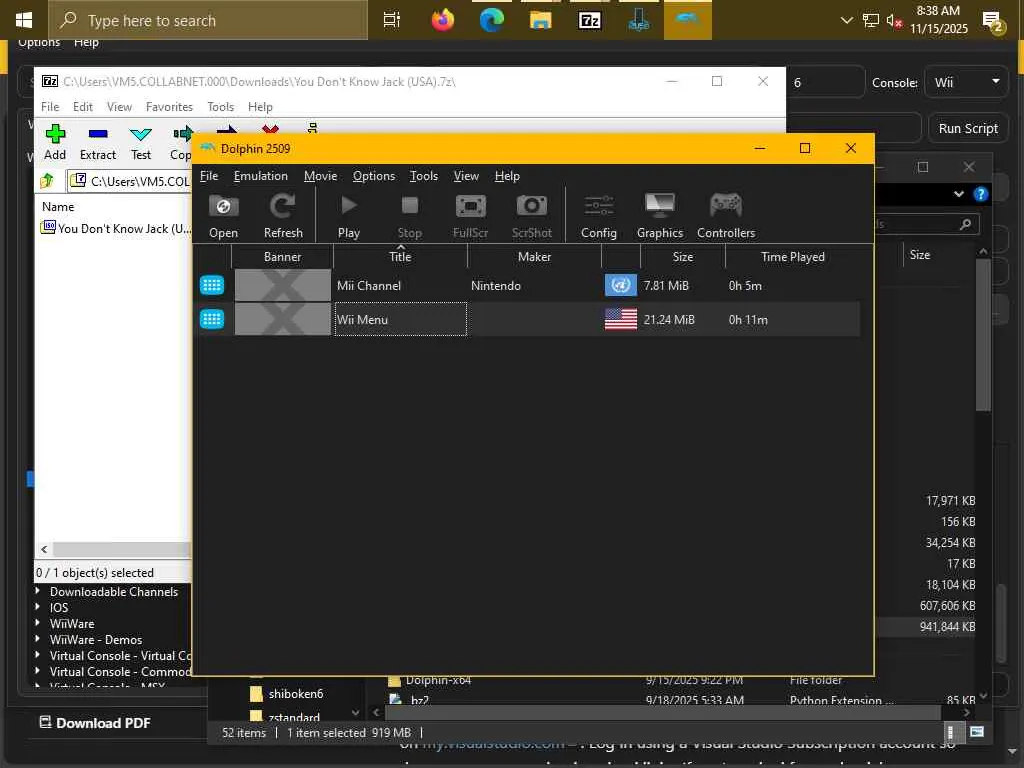This screenshot has width=1024, height=768.
Task: Click Wii Menu USA flag icon
Action: [620, 319]
